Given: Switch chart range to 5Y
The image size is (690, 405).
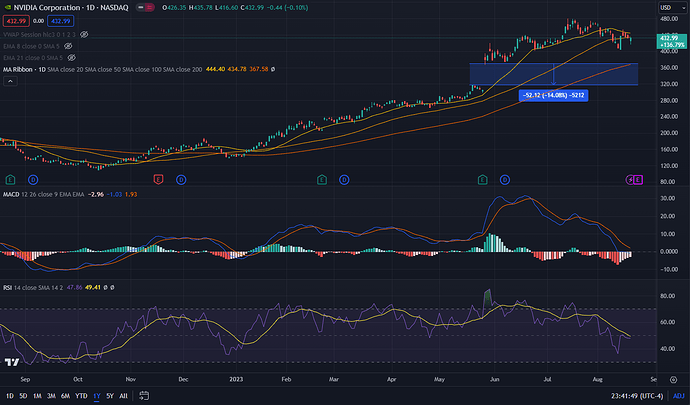Looking at the screenshot, I should pos(110,396).
